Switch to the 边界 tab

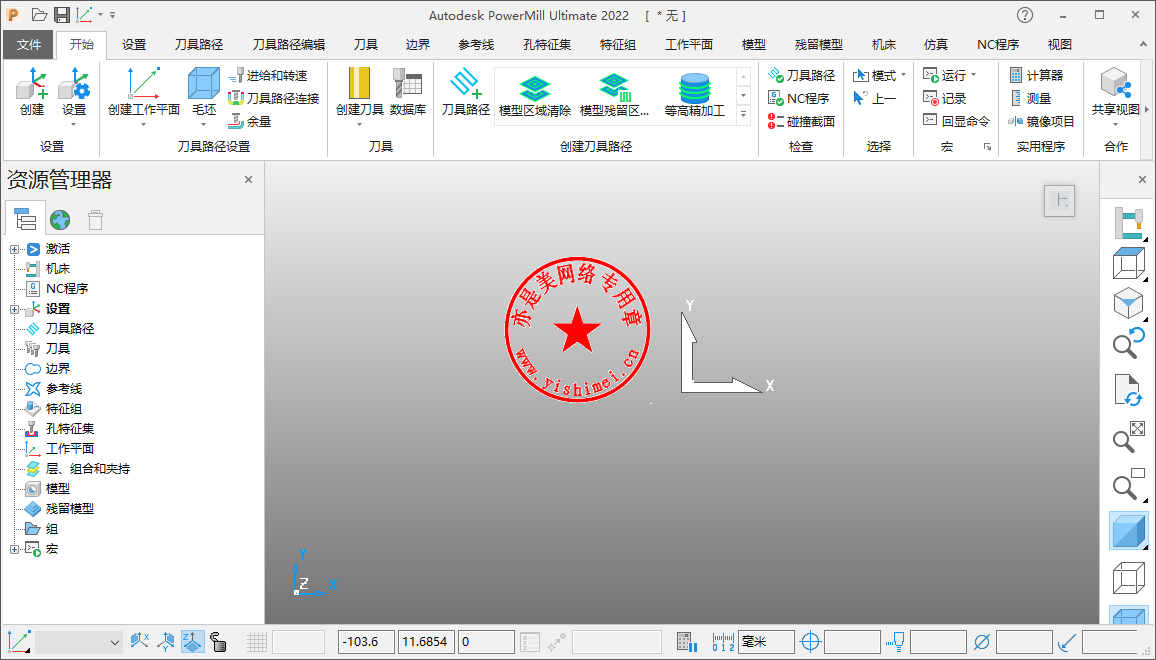pos(417,44)
